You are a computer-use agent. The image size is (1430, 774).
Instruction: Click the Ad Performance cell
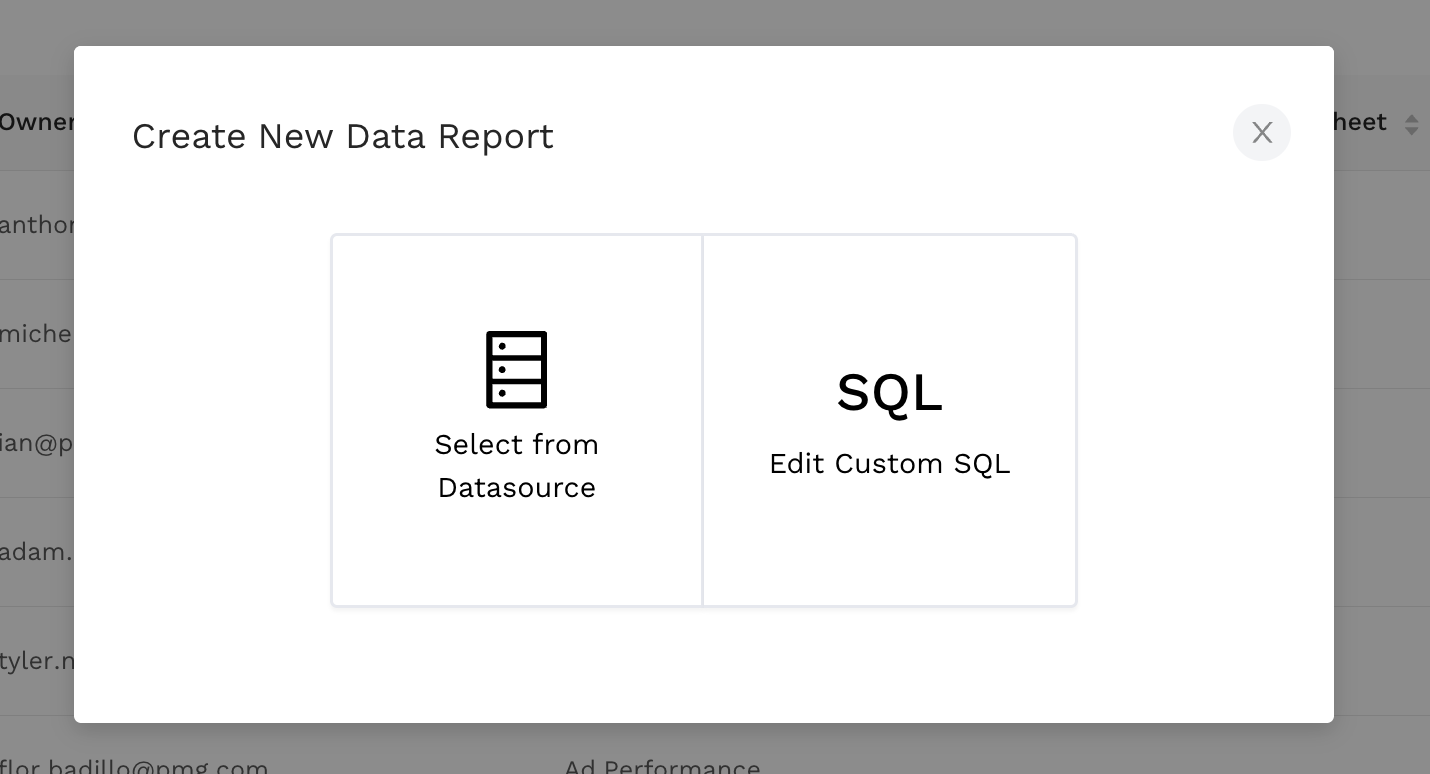(x=662, y=767)
